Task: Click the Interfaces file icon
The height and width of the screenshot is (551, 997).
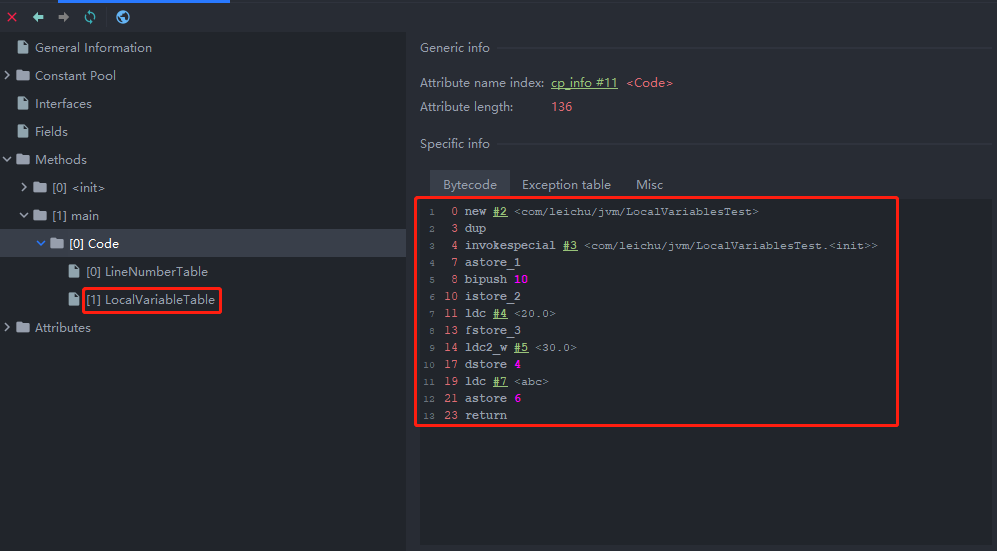Action: [x=23, y=104]
